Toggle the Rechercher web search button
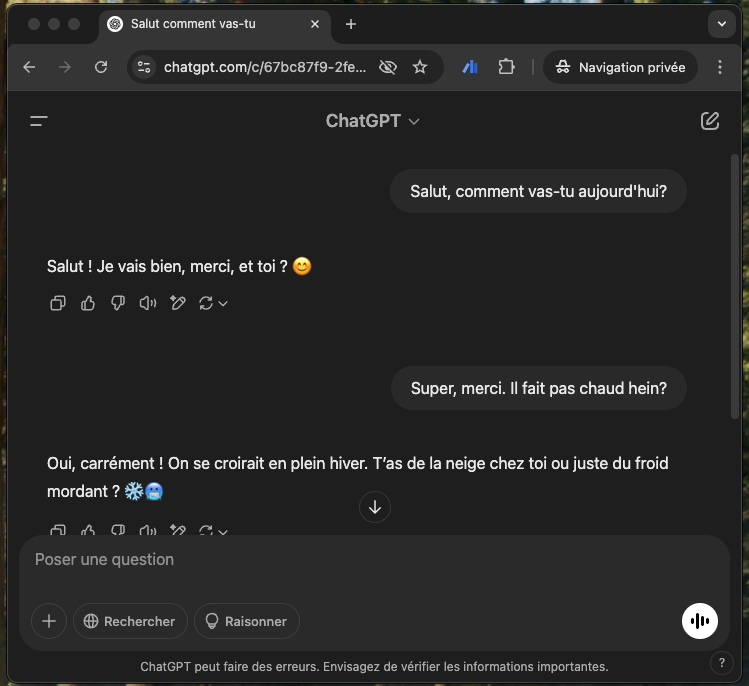Image resolution: width=749 pixels, height=686 pixels. click(x=130, y=621)
